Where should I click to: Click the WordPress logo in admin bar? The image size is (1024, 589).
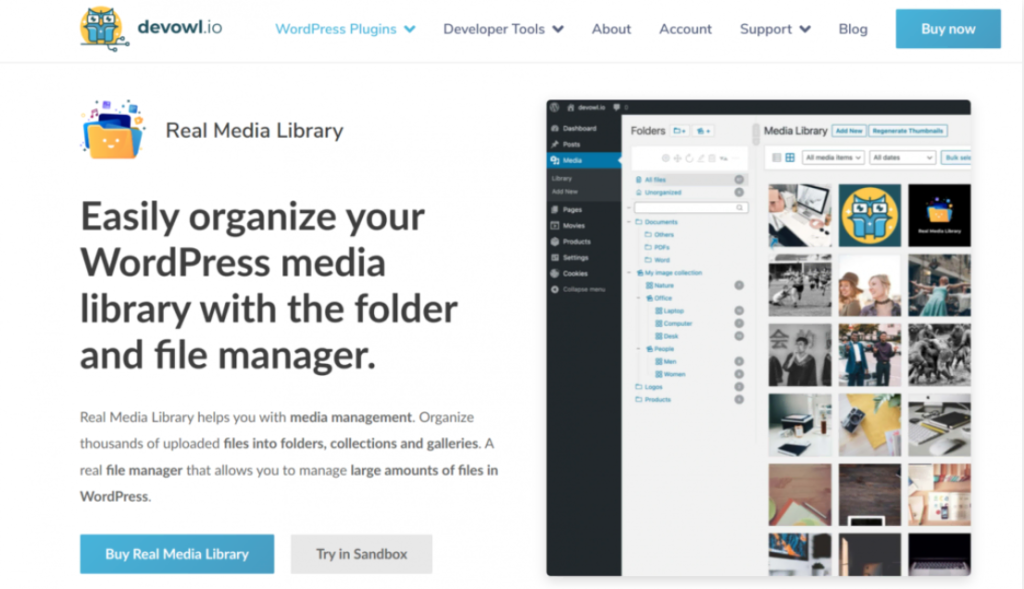click(x=555, y=107)
